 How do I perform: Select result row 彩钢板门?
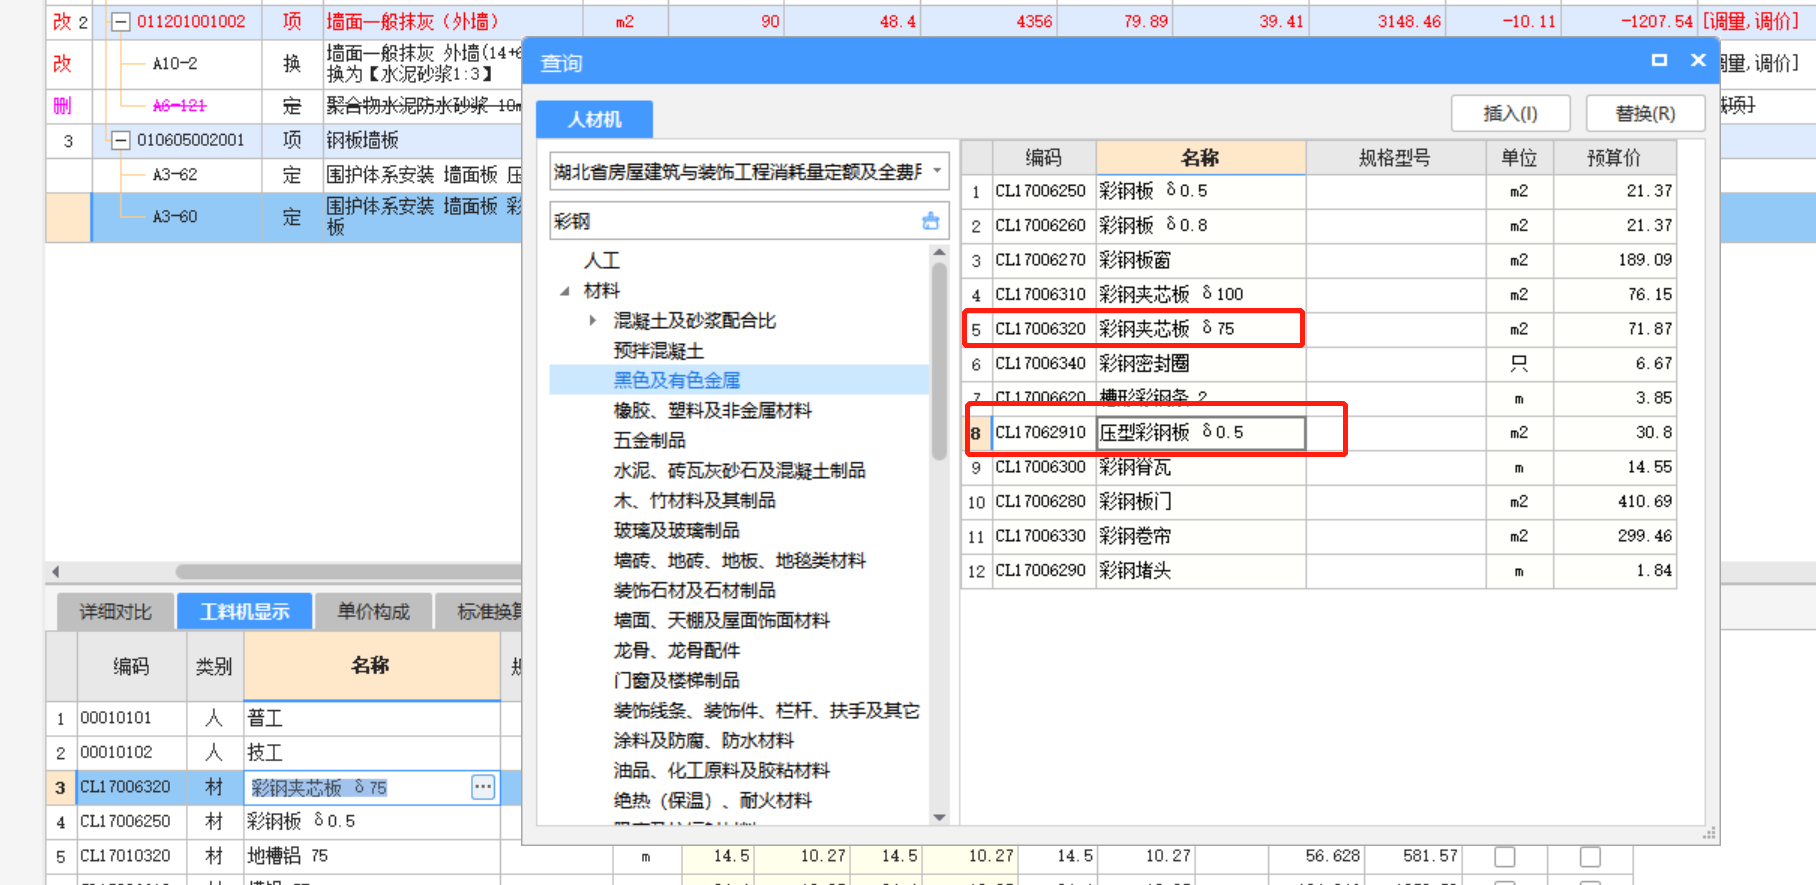click(1318, 501)
